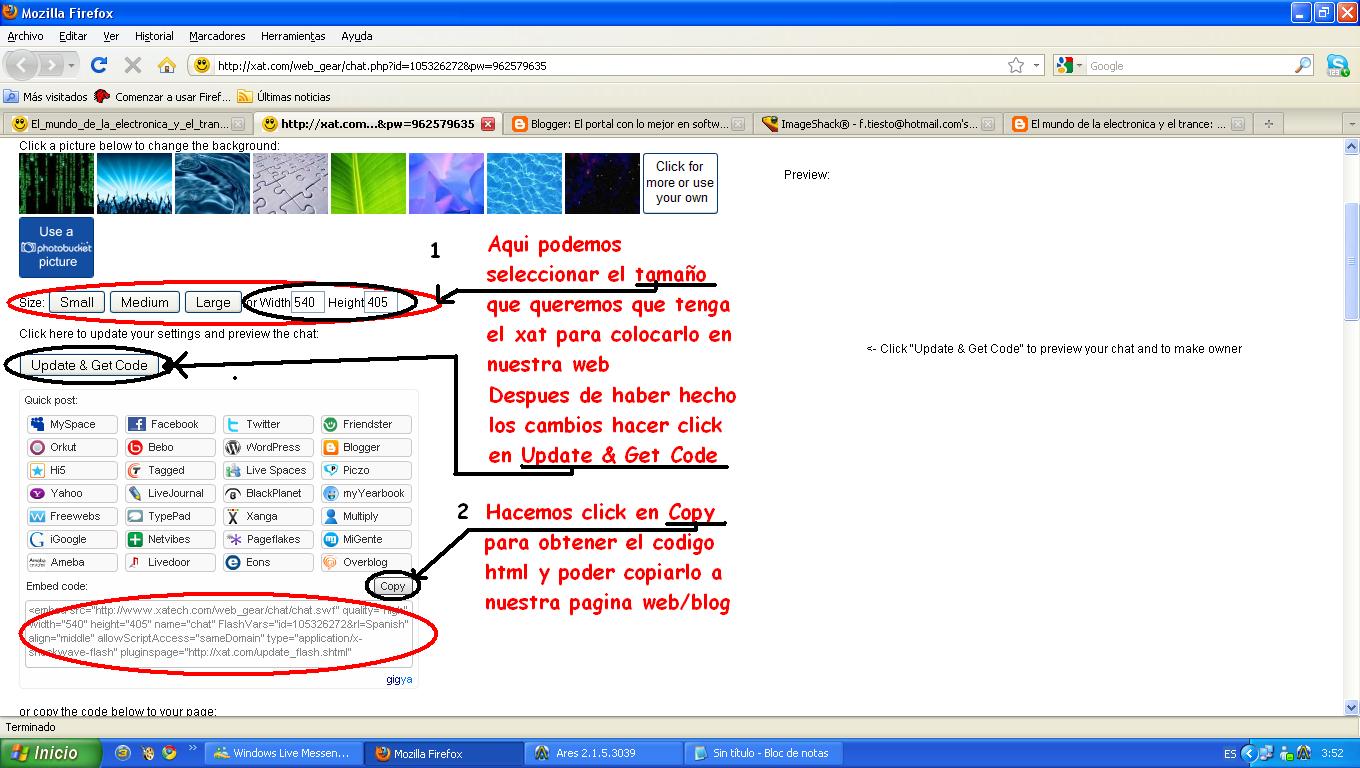This screenshot has height=768, width=1360.
Task: Stop loading with the X toolbar icon
Action: coord(132,65)
